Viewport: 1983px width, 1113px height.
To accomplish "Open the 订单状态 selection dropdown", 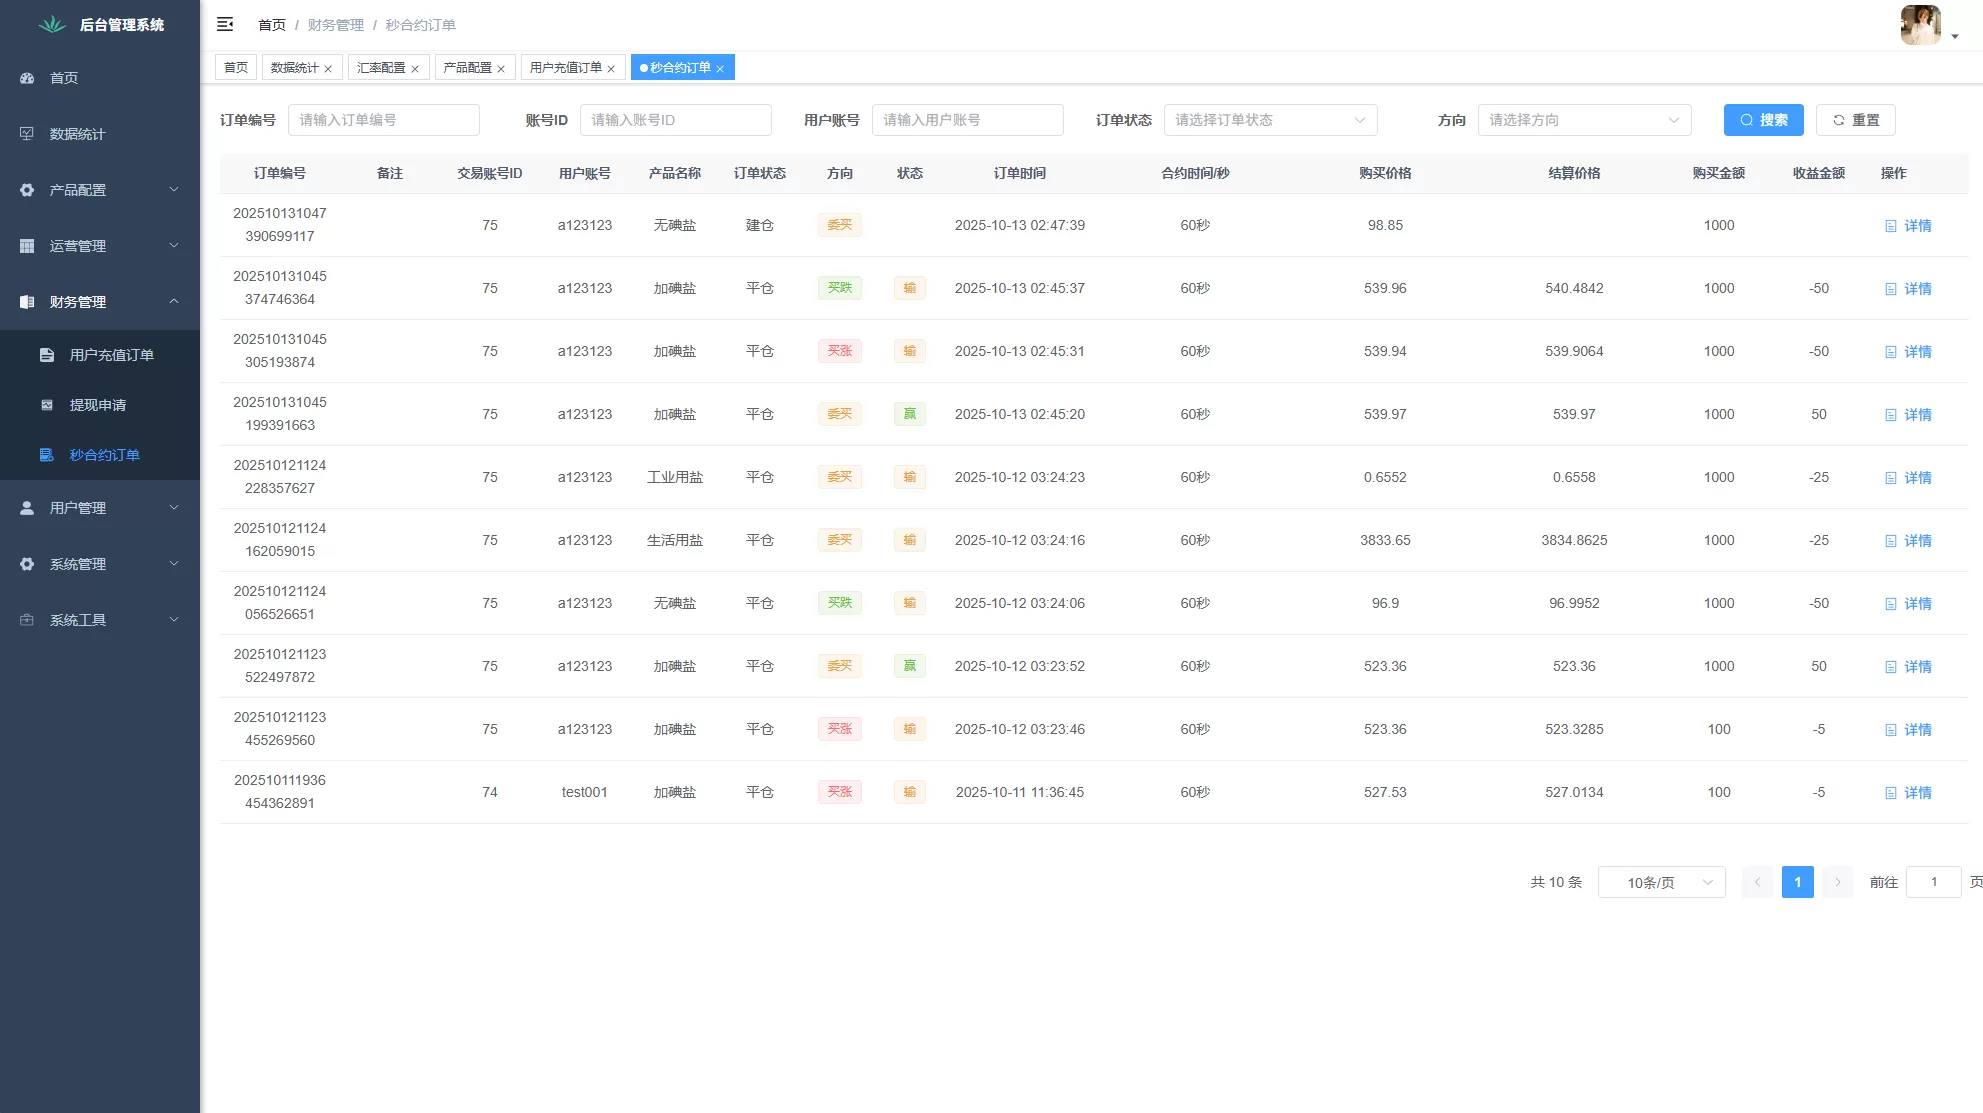I will point(1269,120).
